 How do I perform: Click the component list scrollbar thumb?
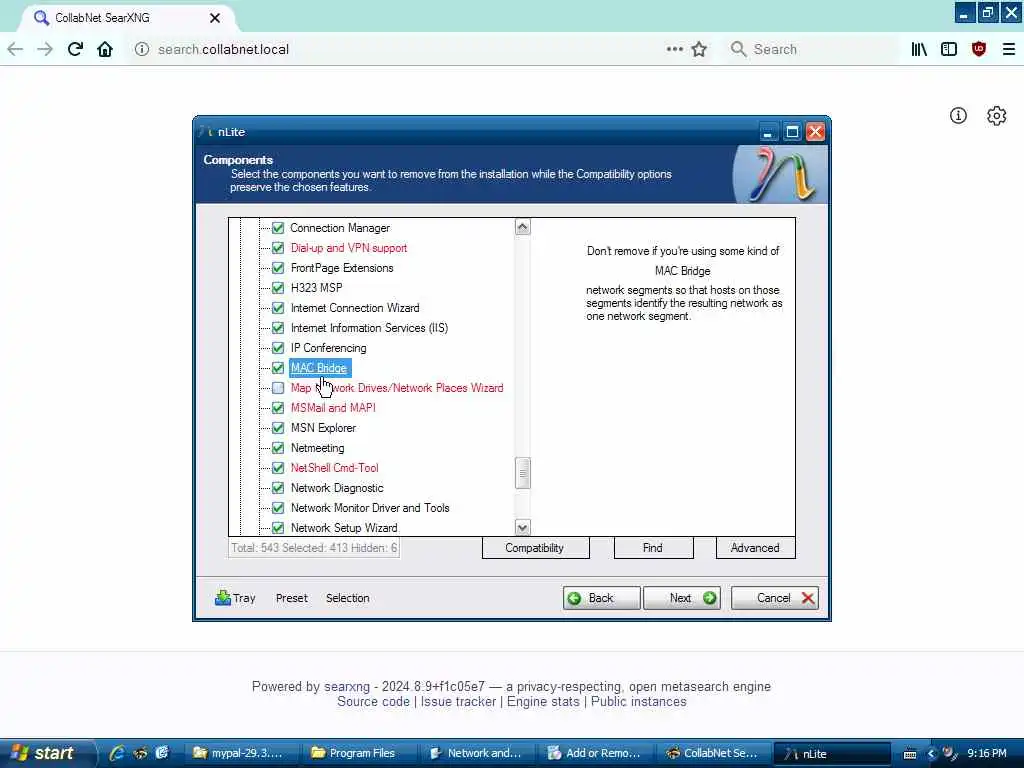522,473
